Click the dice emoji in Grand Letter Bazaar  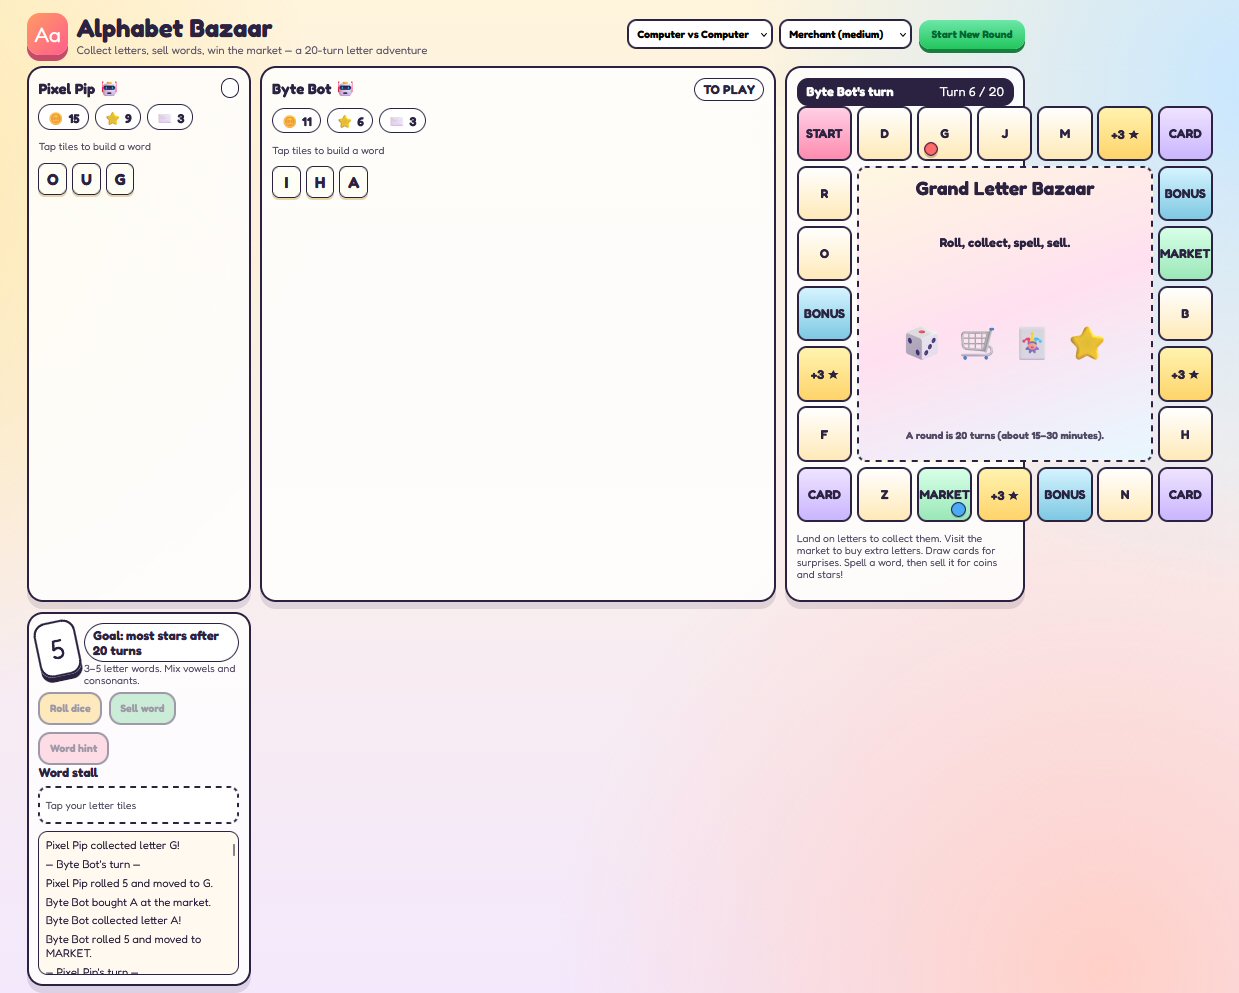(x=921, y=343)
